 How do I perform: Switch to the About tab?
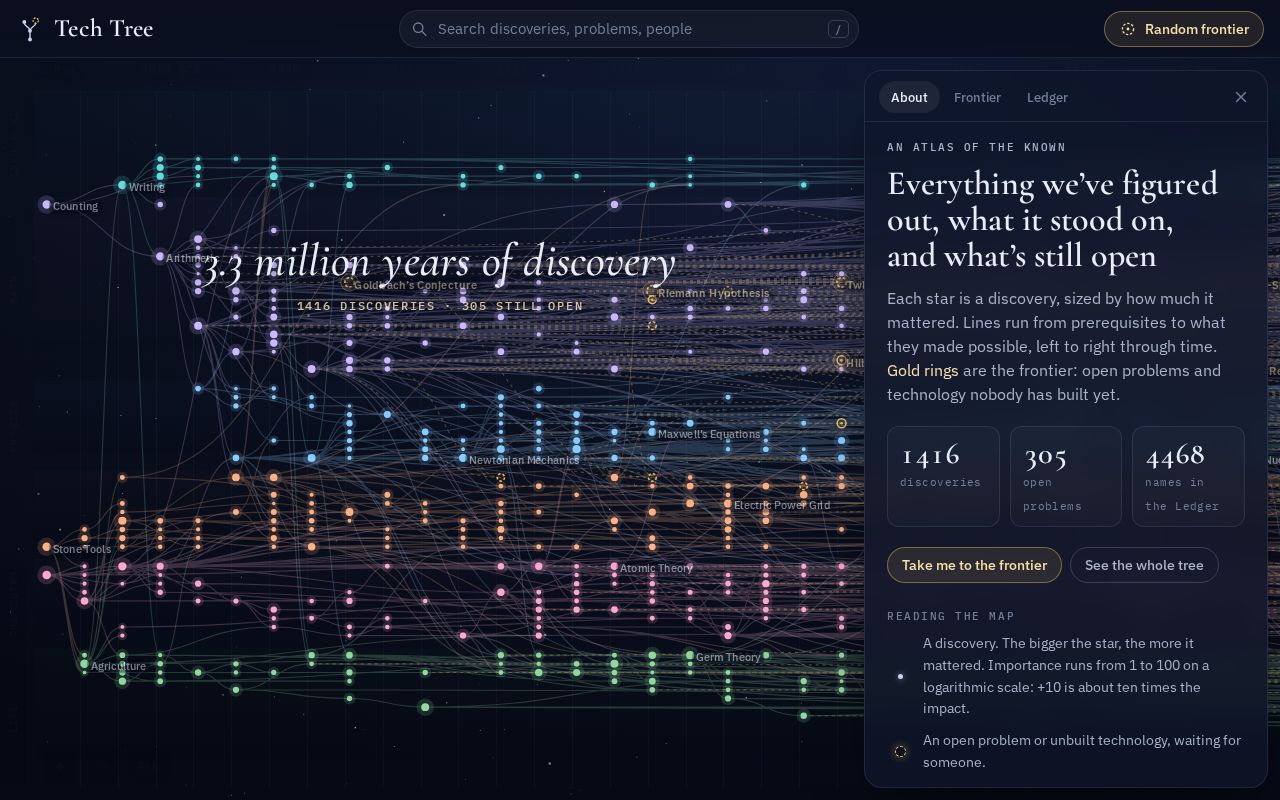point(909,97)
